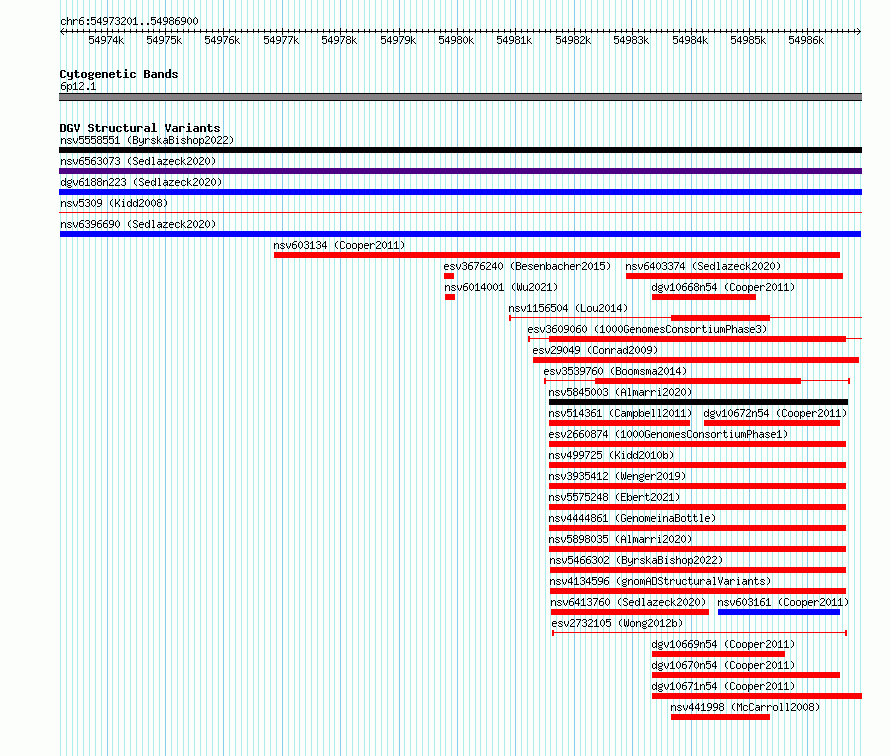
Task: Select the thick red esv3539760 bar
Action: (x=698, y=381)
